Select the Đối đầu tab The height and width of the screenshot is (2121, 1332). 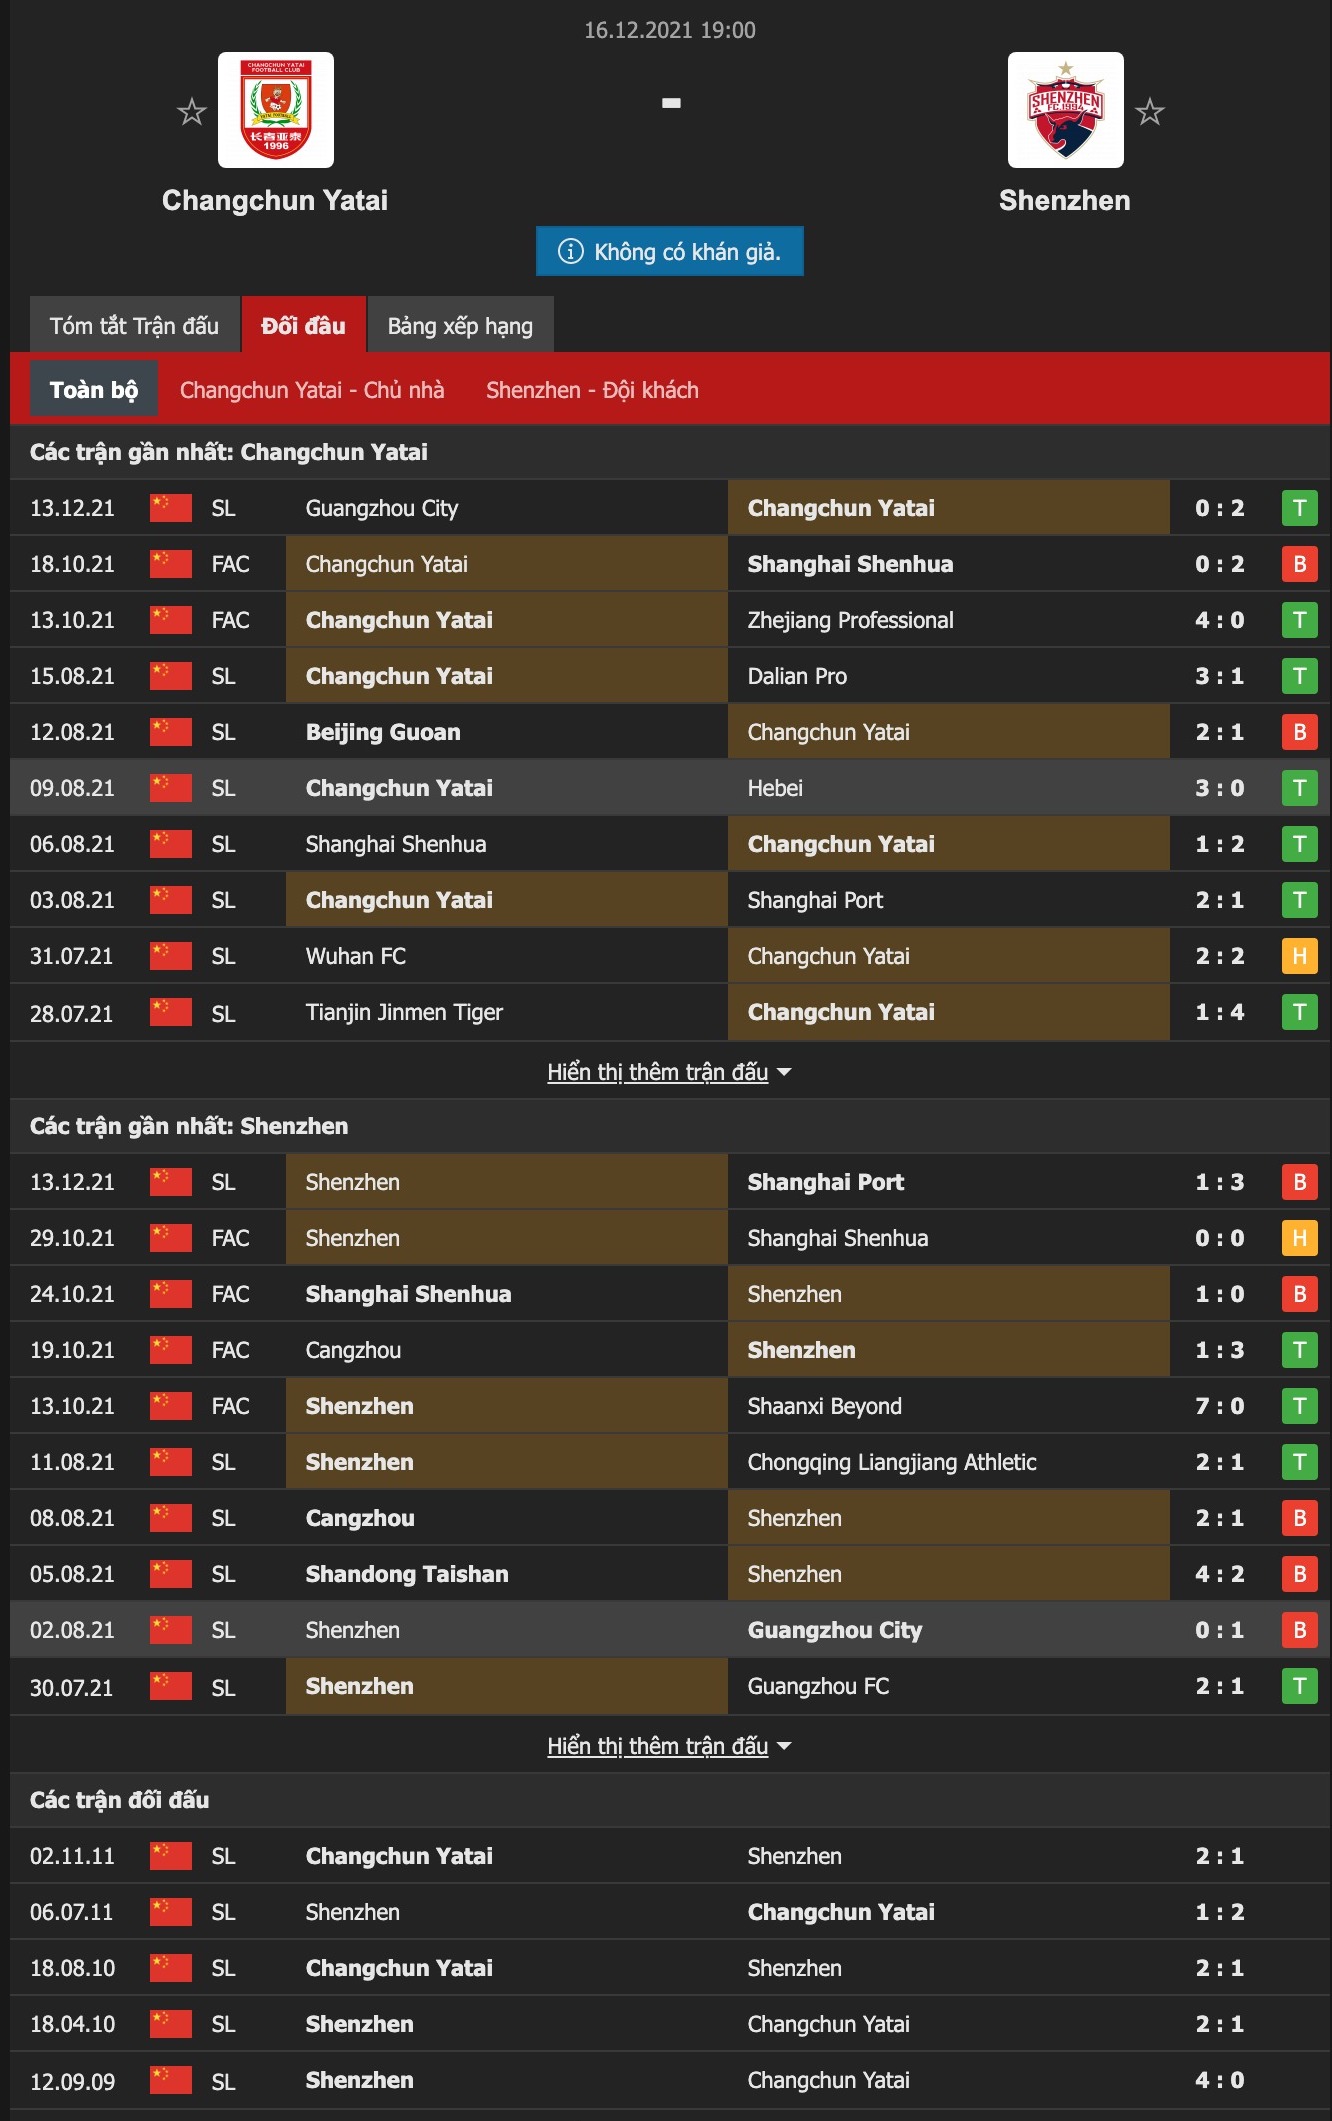click(303, 325)
